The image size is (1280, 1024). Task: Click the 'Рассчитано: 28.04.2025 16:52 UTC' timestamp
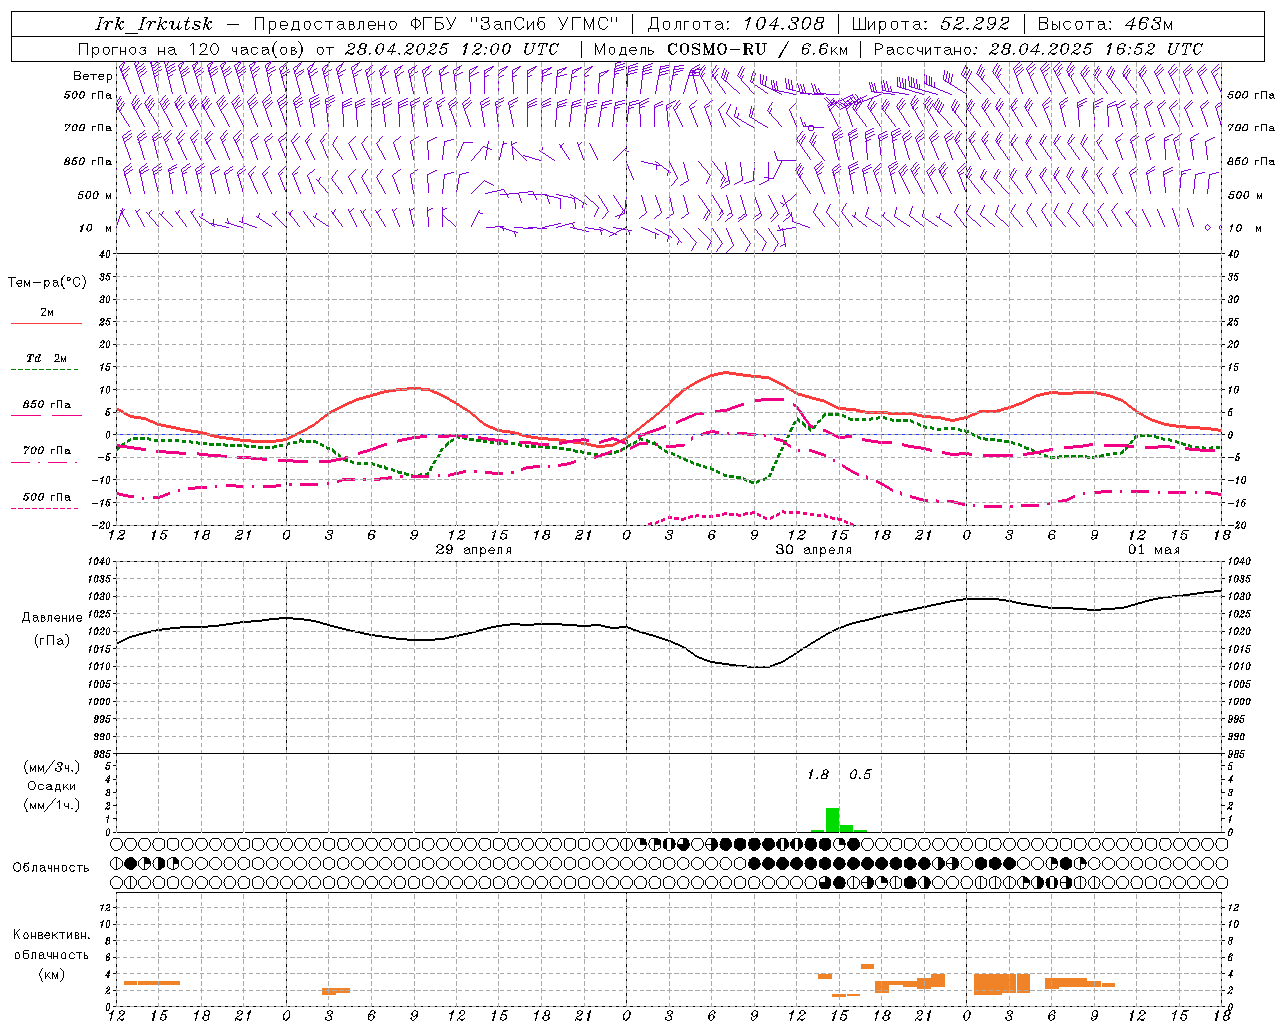pos(1038,49)
